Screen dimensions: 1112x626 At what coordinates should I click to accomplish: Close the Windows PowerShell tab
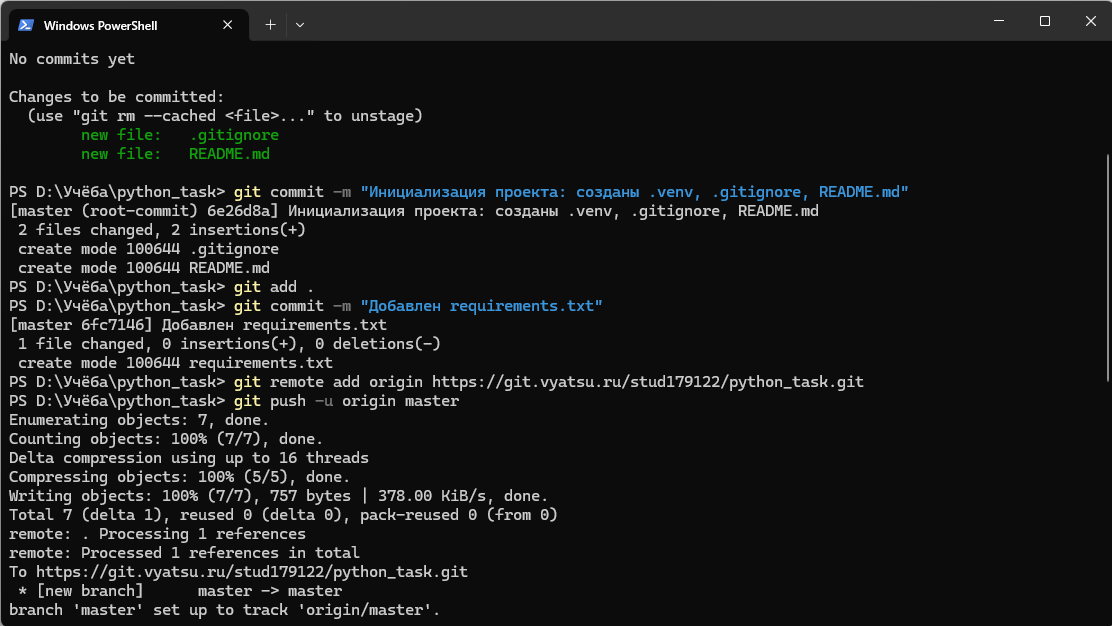click(x=230, y=25)
